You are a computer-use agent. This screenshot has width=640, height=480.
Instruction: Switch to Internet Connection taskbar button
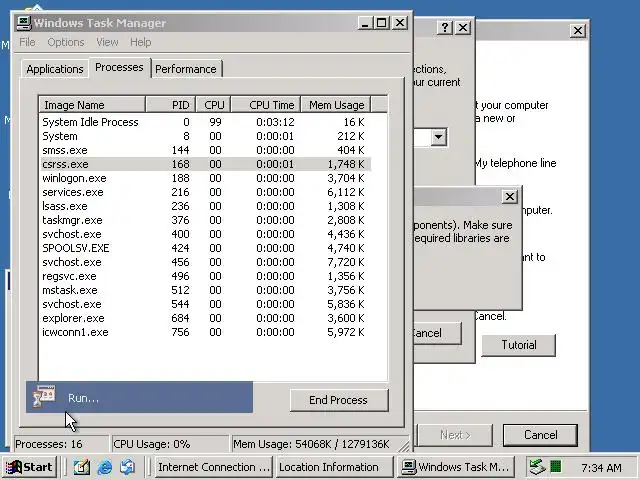coord(213,467)
